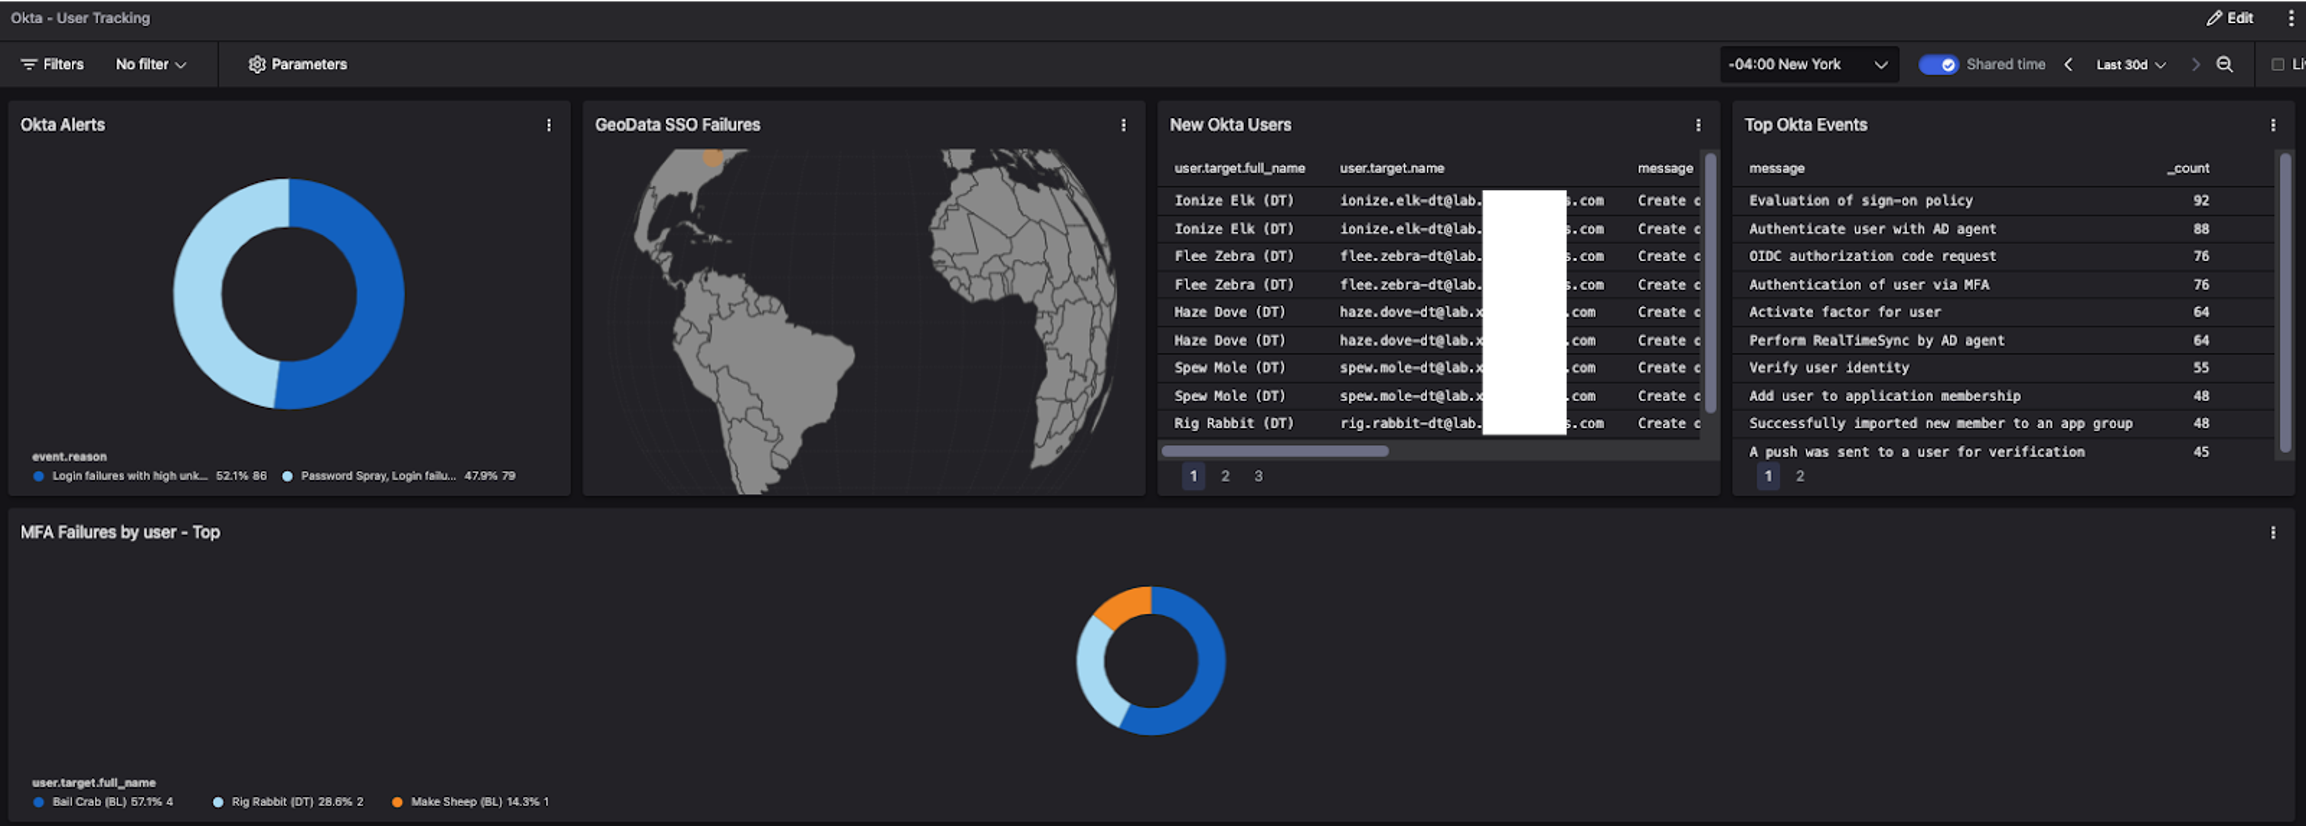Go to page 2 of New Okta Users

click(1225, 476)
